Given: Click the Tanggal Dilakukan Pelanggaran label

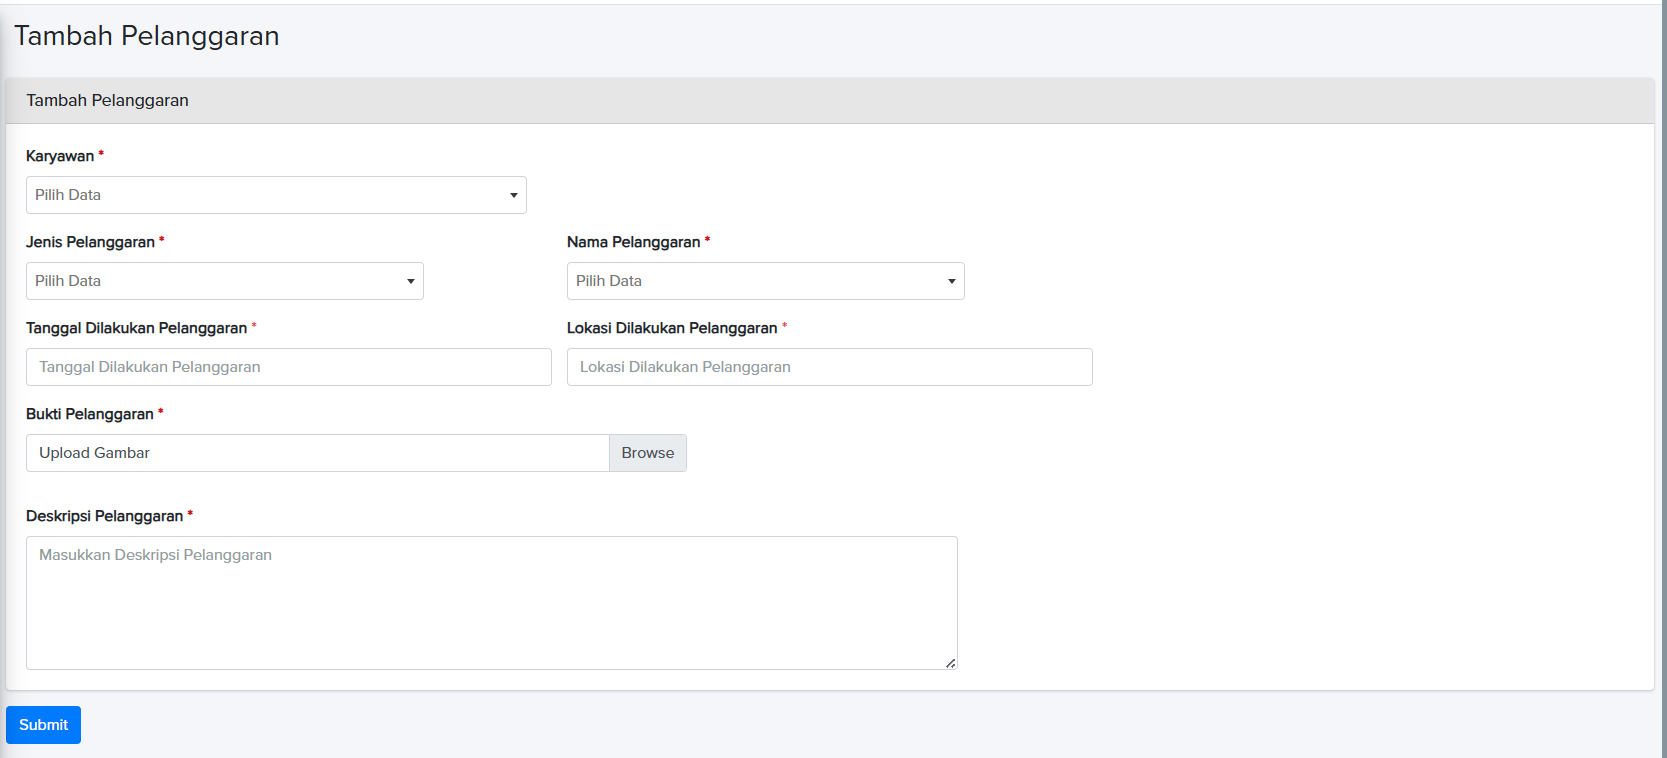Looking at the screenshot, I should tap(136, 328).
